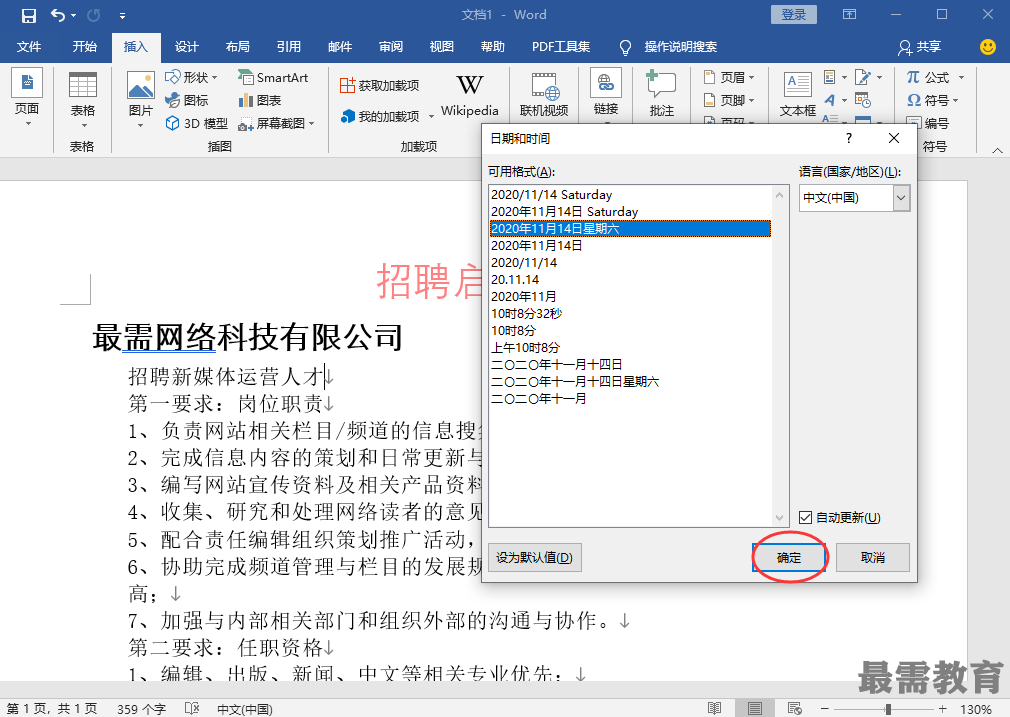1010x717 pixels.
Task: Select format 2020年11月14日 Saturday
Action: click(x=630, y=211)
